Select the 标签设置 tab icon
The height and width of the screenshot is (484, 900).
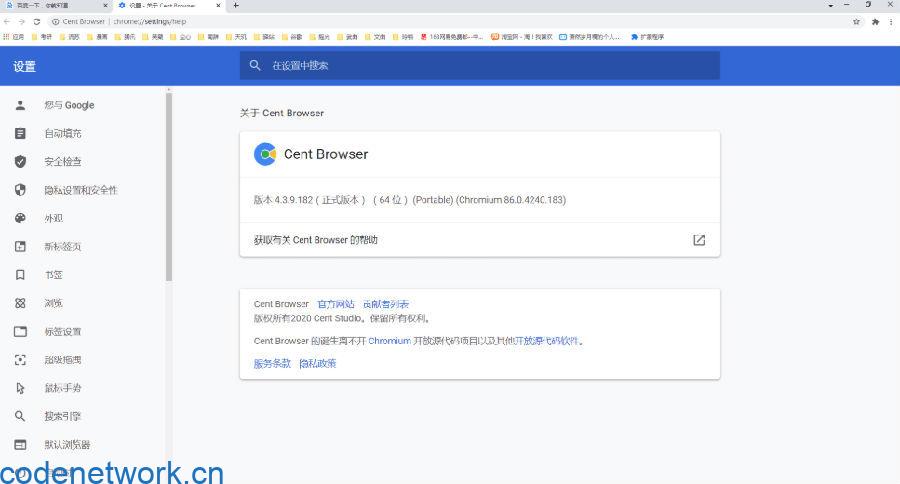point(20,331)
